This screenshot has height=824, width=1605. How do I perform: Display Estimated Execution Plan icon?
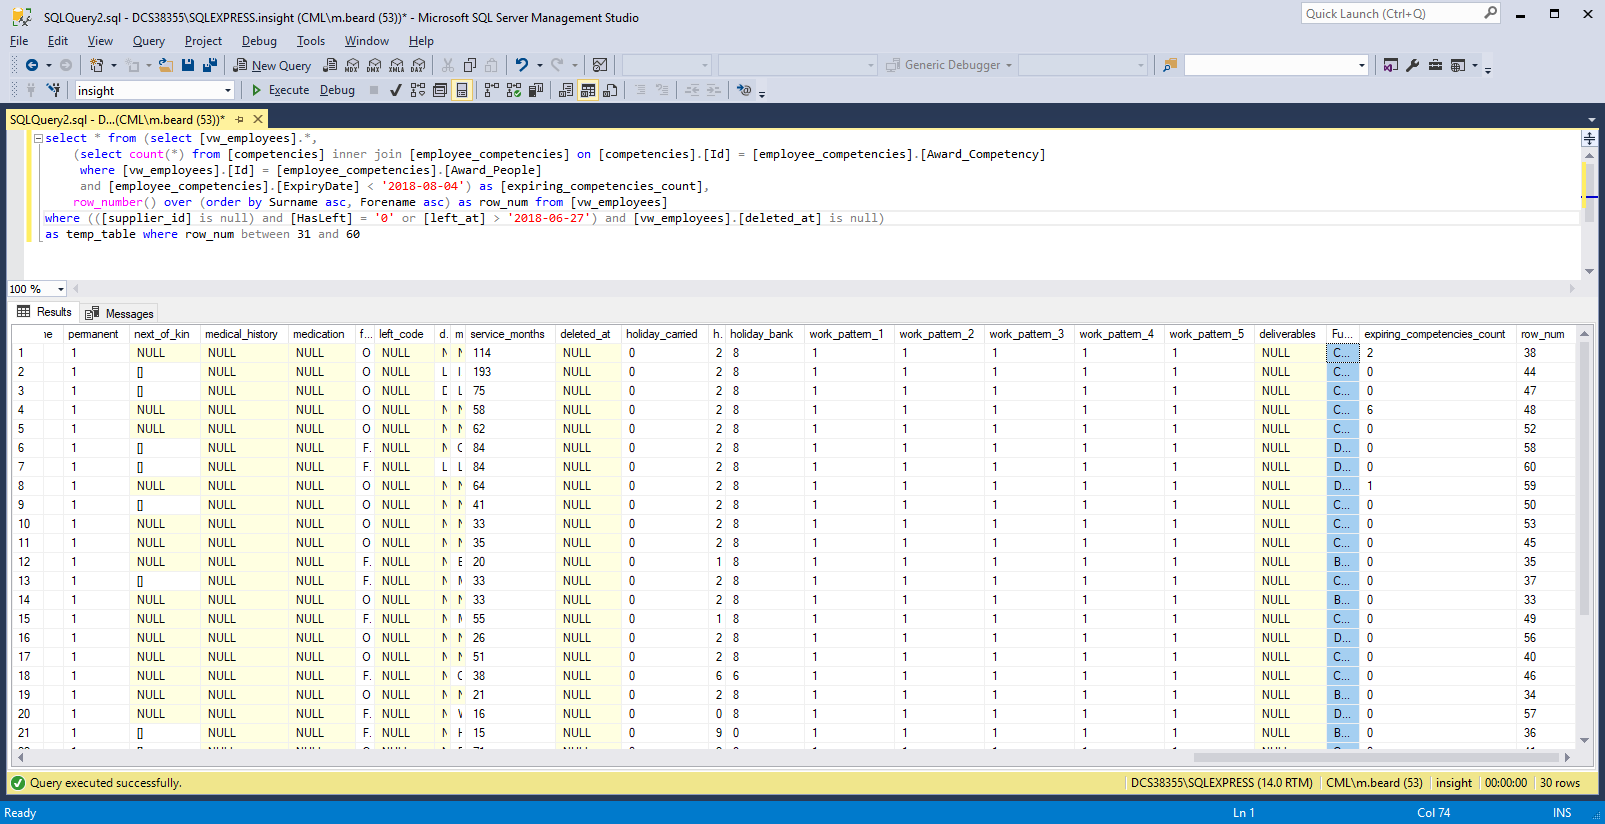click(418, 90)
